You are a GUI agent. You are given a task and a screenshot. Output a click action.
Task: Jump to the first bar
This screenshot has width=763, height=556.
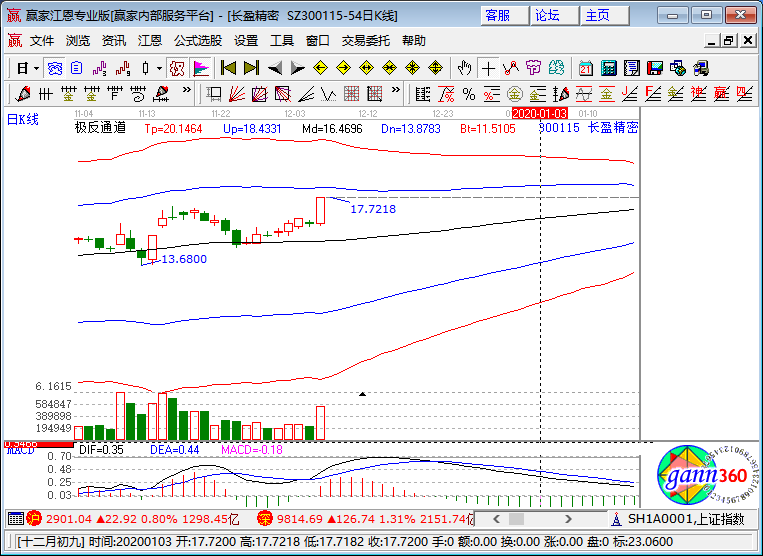point(228,68)
